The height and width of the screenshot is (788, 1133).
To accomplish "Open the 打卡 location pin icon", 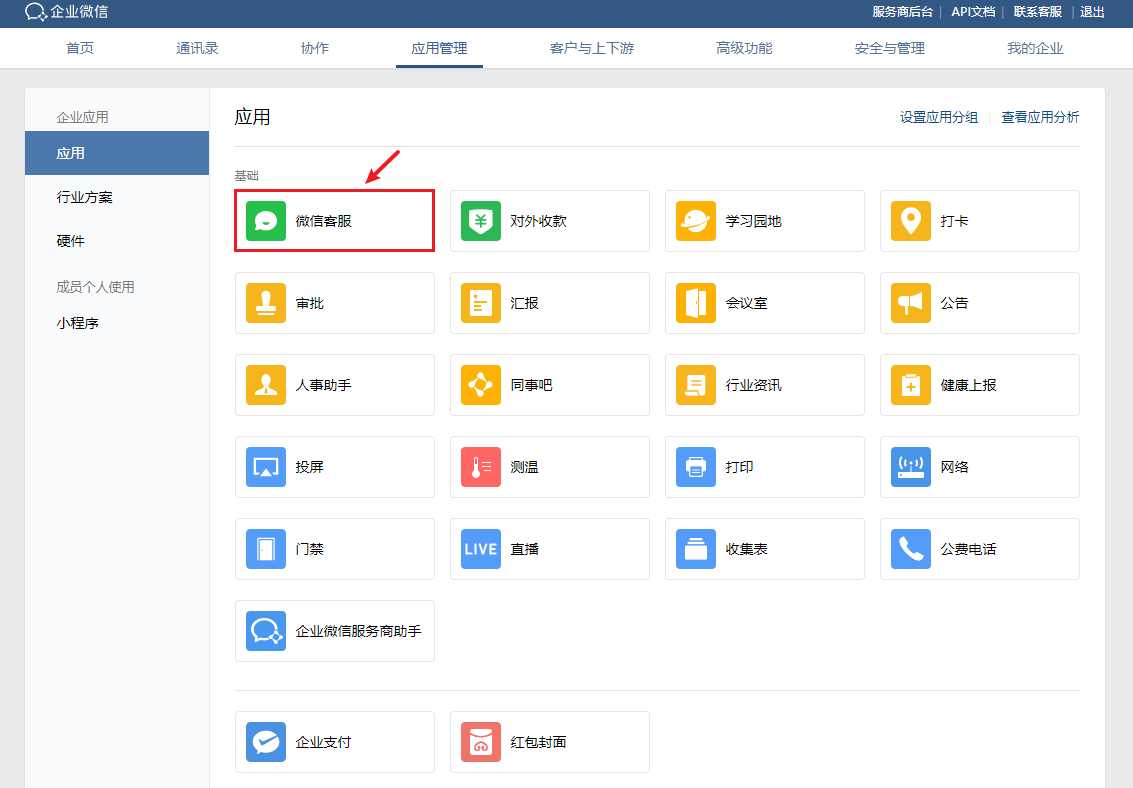I will (910, 221).
